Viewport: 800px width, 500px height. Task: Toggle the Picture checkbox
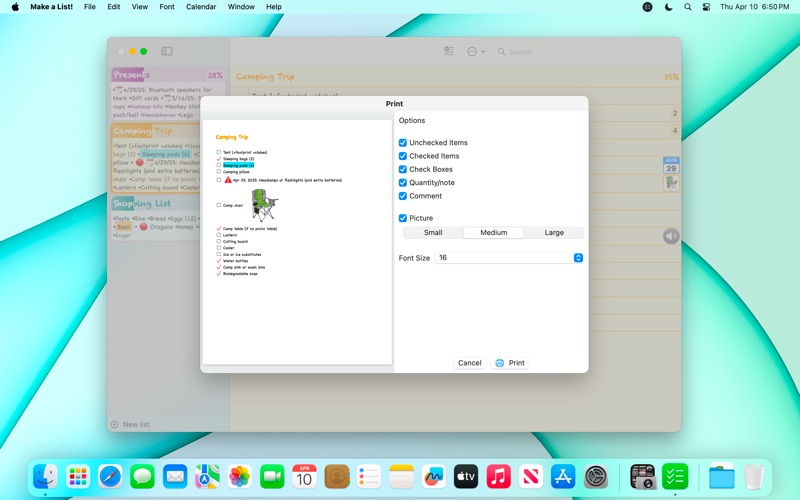click(403, 218)
